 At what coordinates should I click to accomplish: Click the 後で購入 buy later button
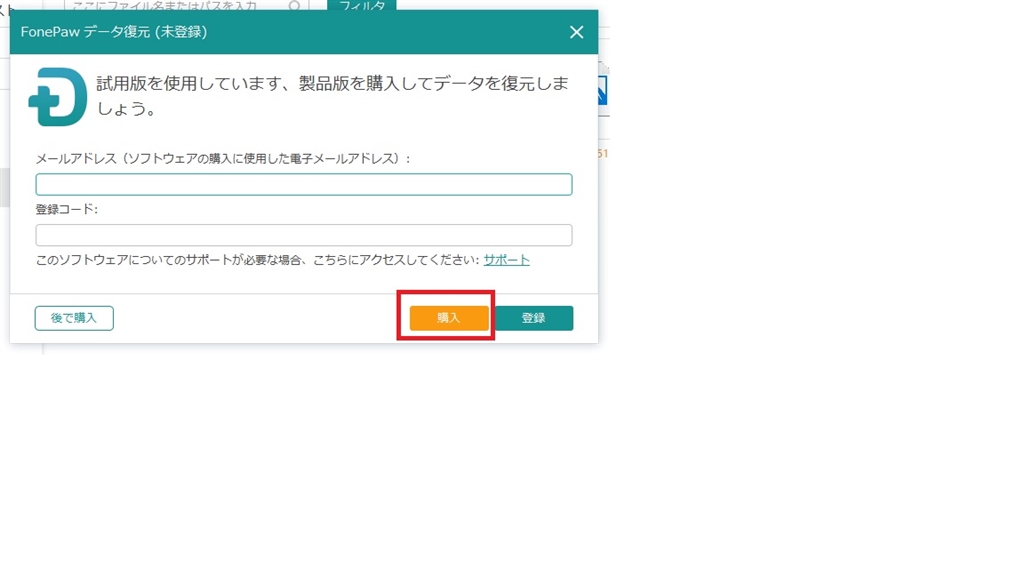click(x=74, y=318)
